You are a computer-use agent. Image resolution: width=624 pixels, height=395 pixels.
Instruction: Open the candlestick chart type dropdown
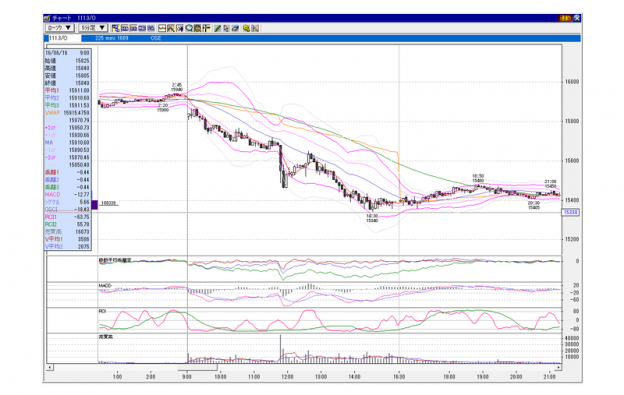[x=60, y=28]
